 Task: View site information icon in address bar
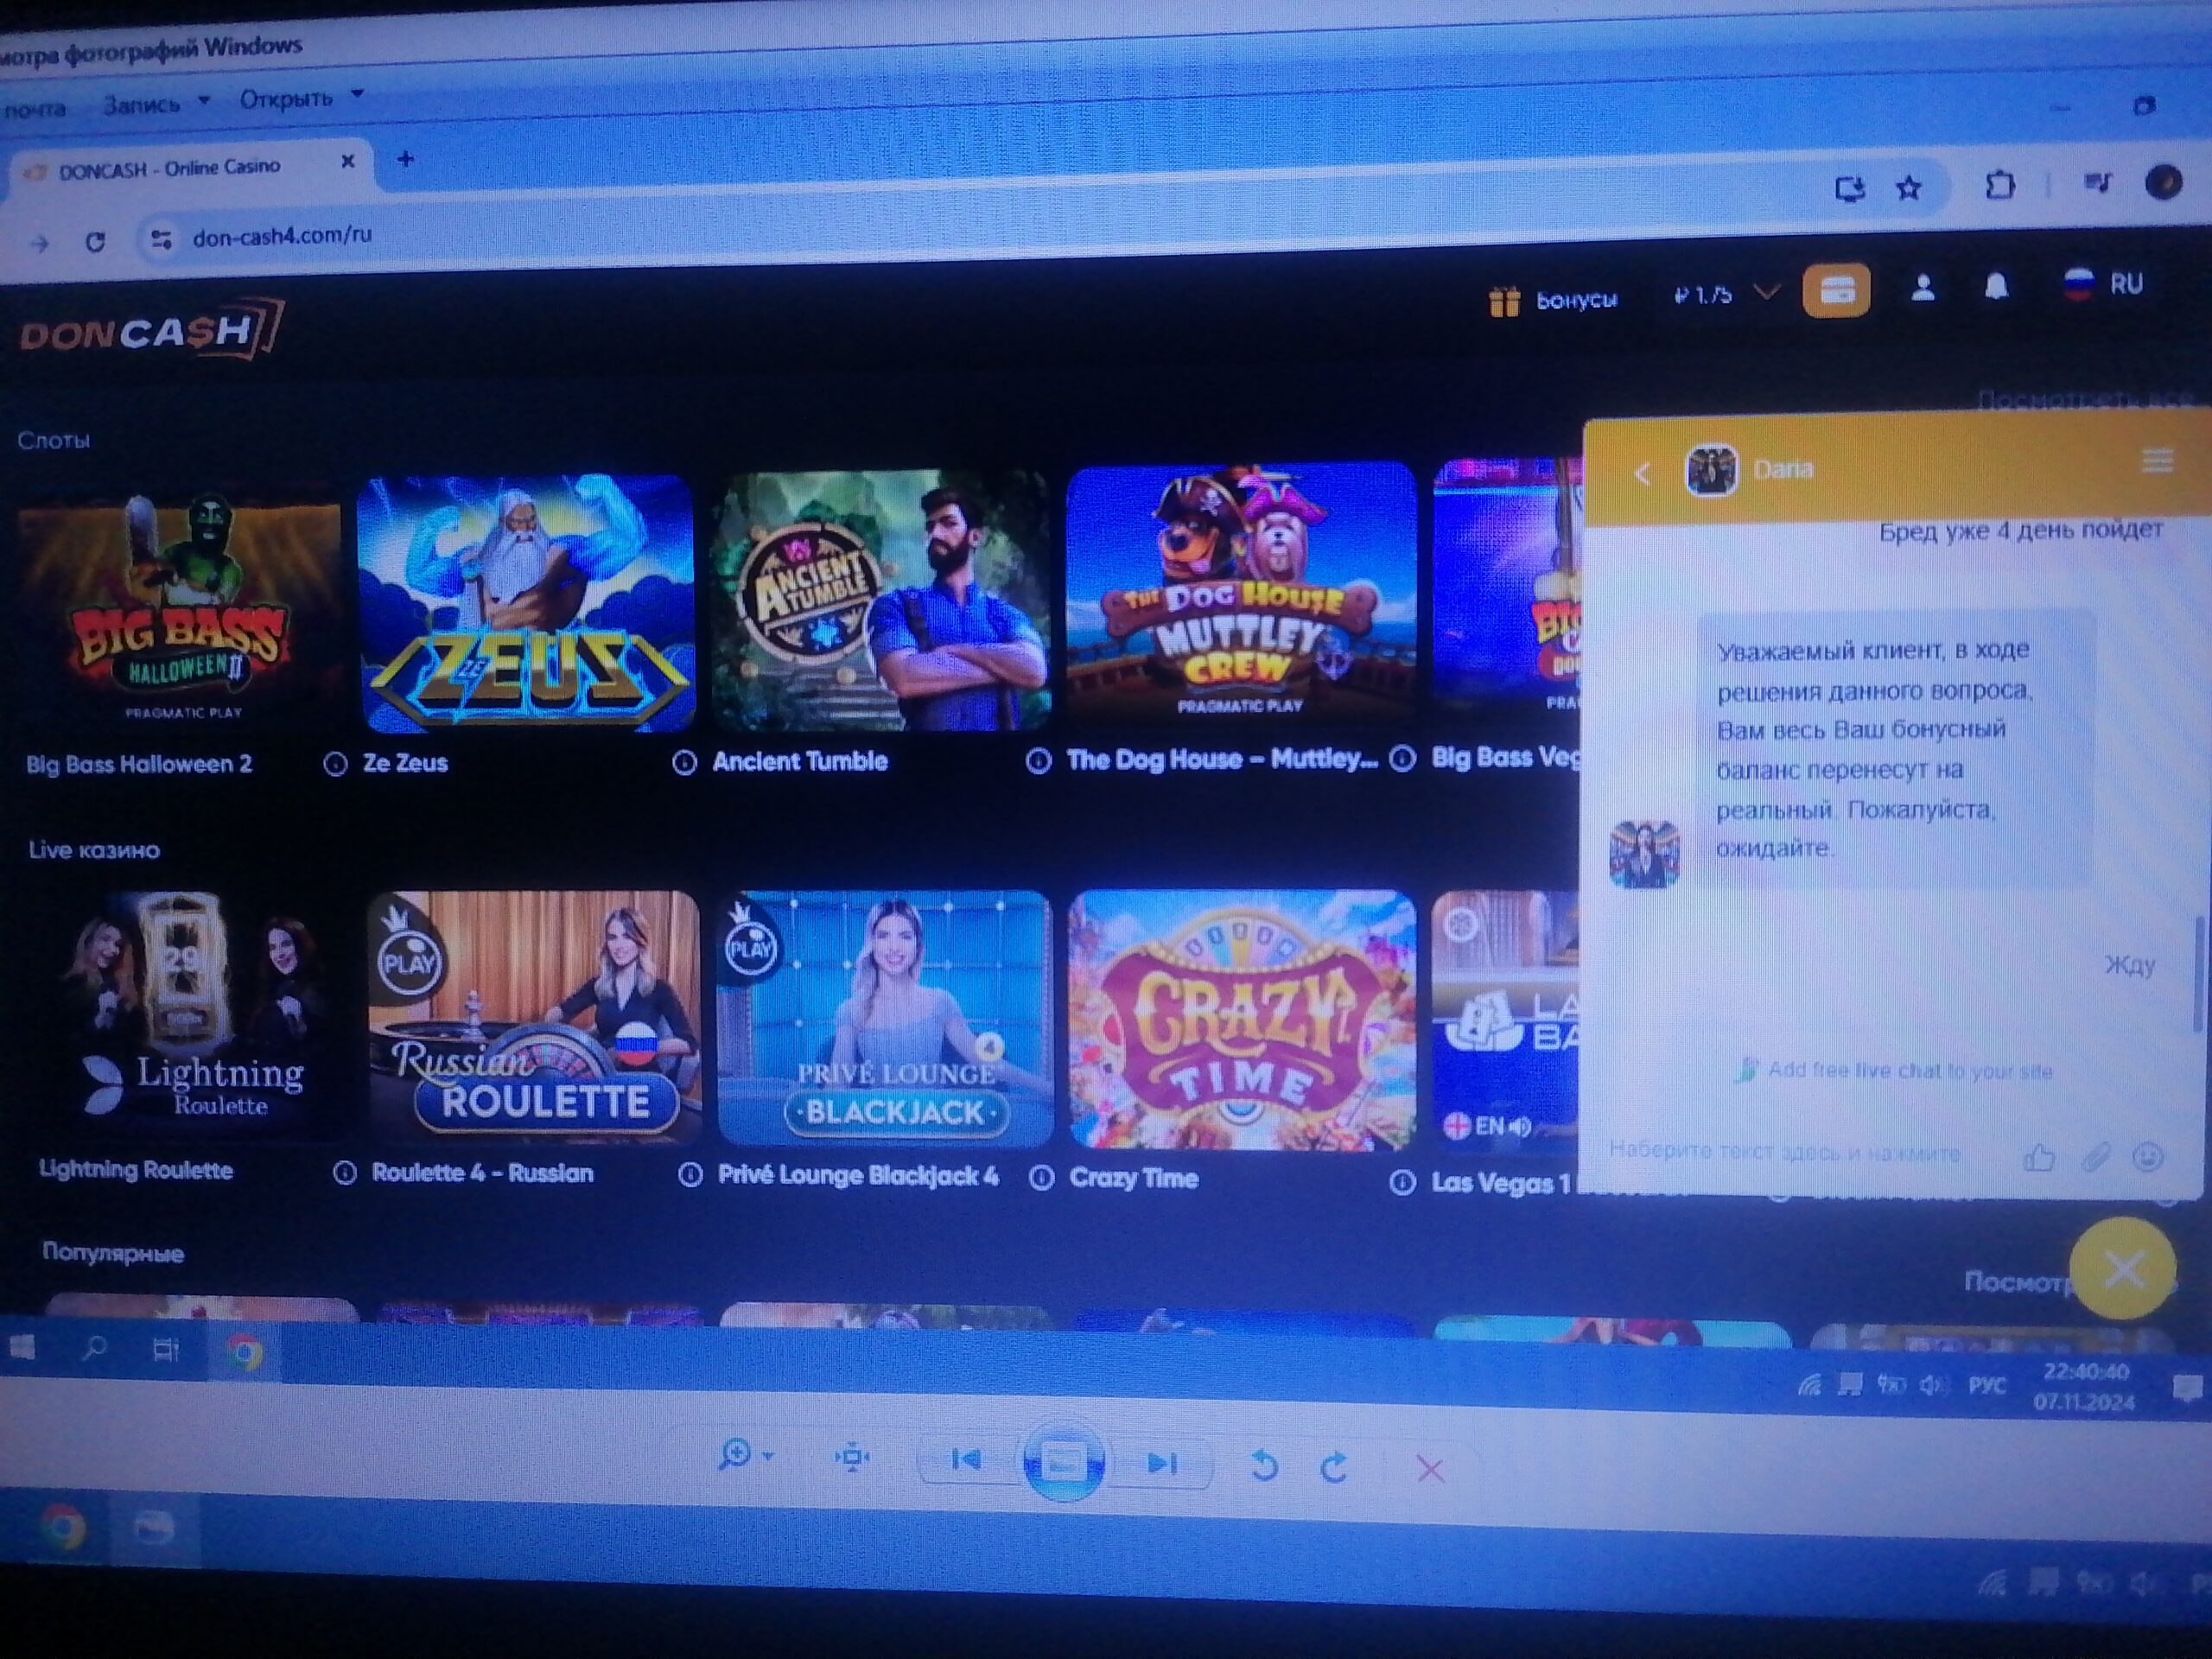161,239
